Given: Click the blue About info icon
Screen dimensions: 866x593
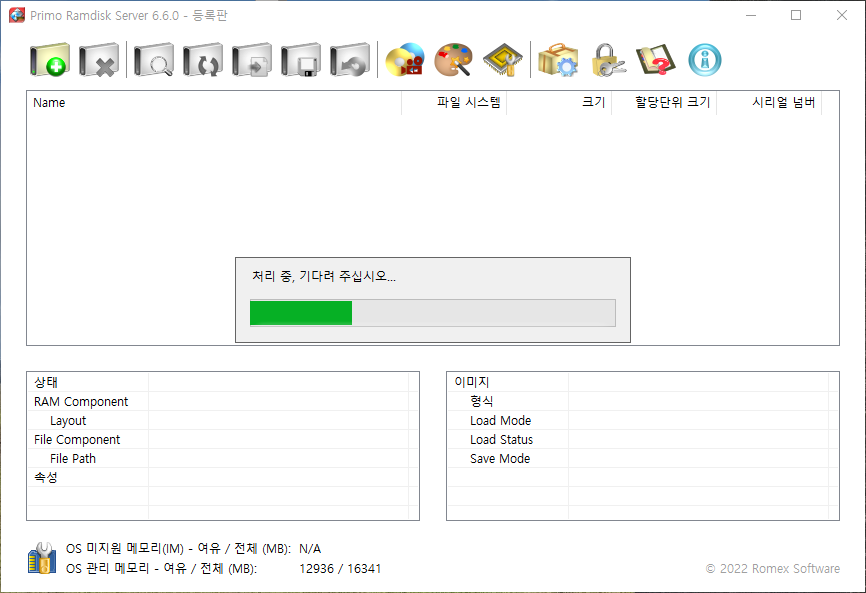Looking at the screenshot, I should tap(705, 60).
